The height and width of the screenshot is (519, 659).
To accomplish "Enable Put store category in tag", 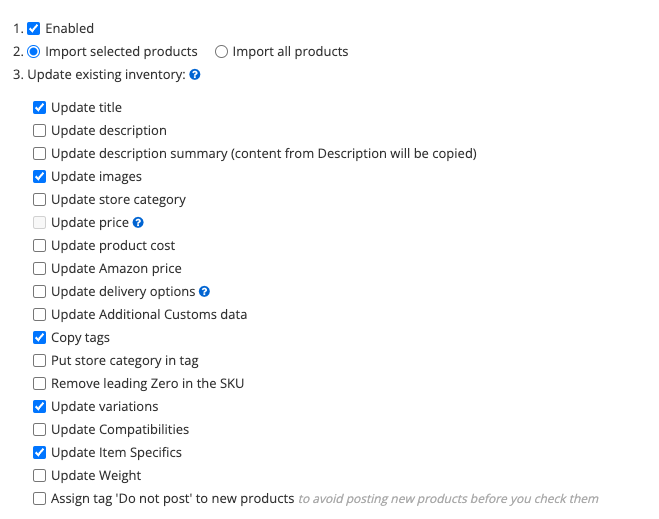I will (x=40, y=361).
